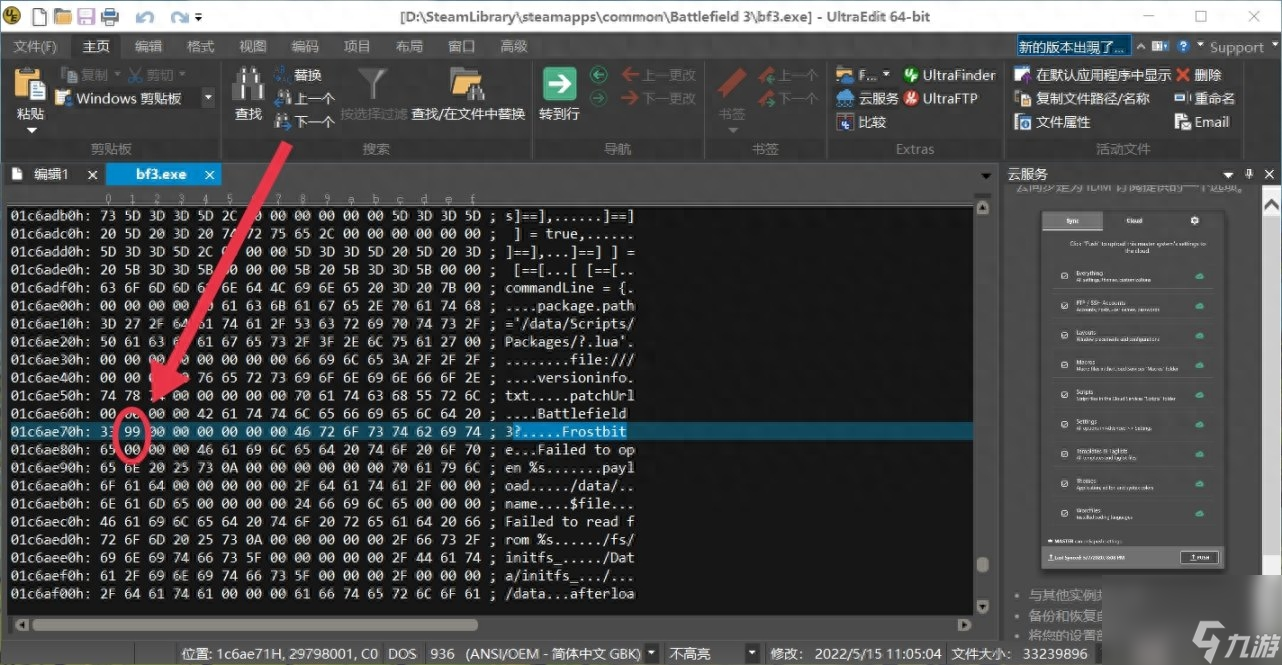Viewport: 1282px width, 665px height.
Task: Switch to the 高级 ribbon tab
Action: 514,46
